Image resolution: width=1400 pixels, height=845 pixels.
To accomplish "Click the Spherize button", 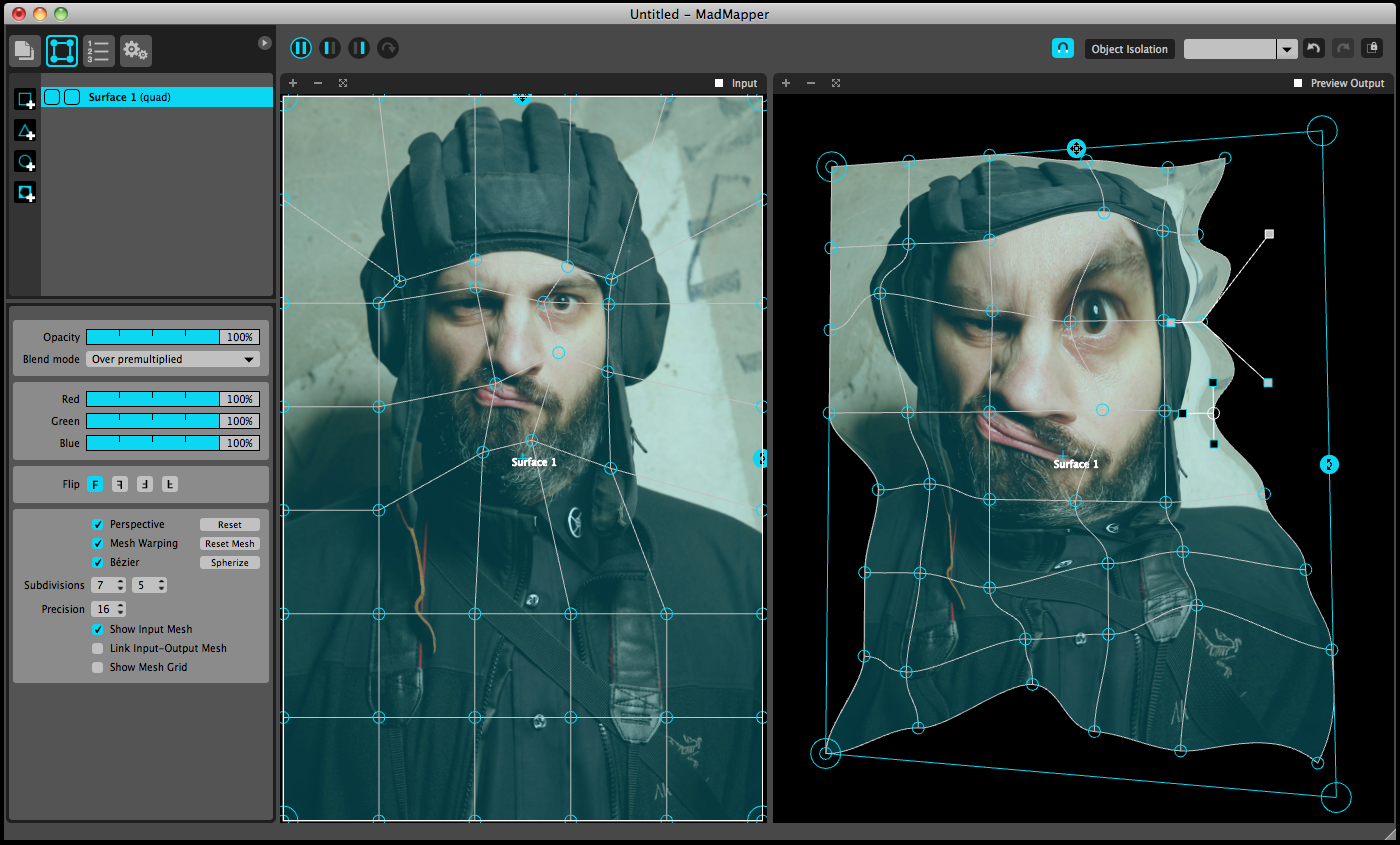I will click(x=229, y=563).
